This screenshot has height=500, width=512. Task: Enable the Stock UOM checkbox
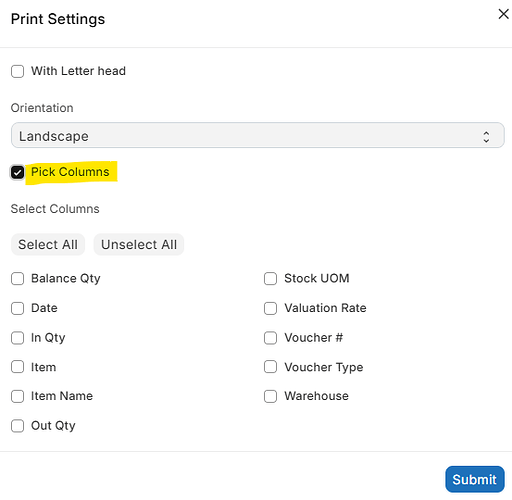coord(270,279)
